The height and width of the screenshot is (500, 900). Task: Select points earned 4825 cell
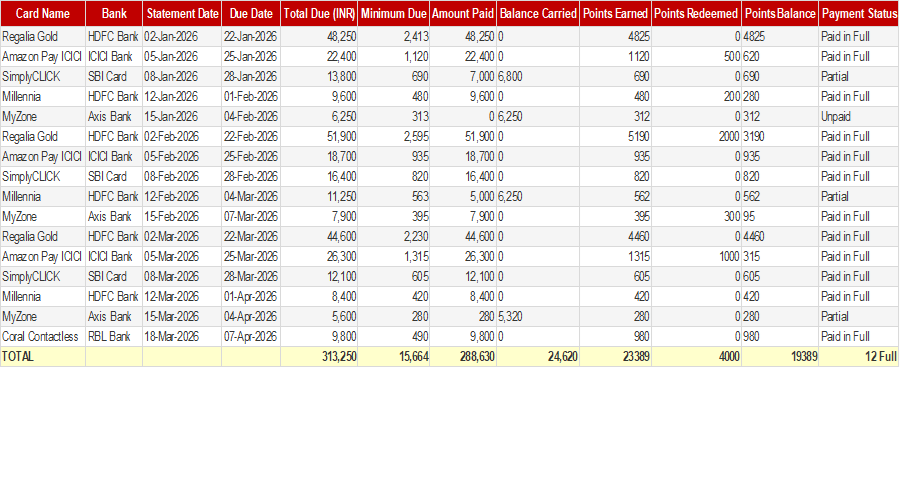point(615,37)
